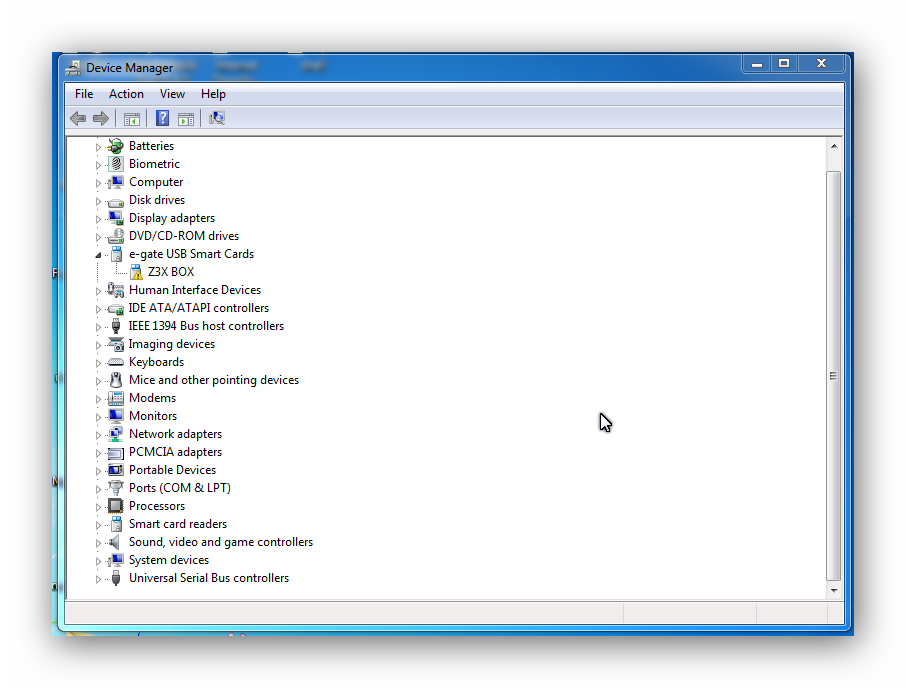Click the Mice and other pointing devices icon
This screenshot has height=688, width=906.
pos(116,380)
